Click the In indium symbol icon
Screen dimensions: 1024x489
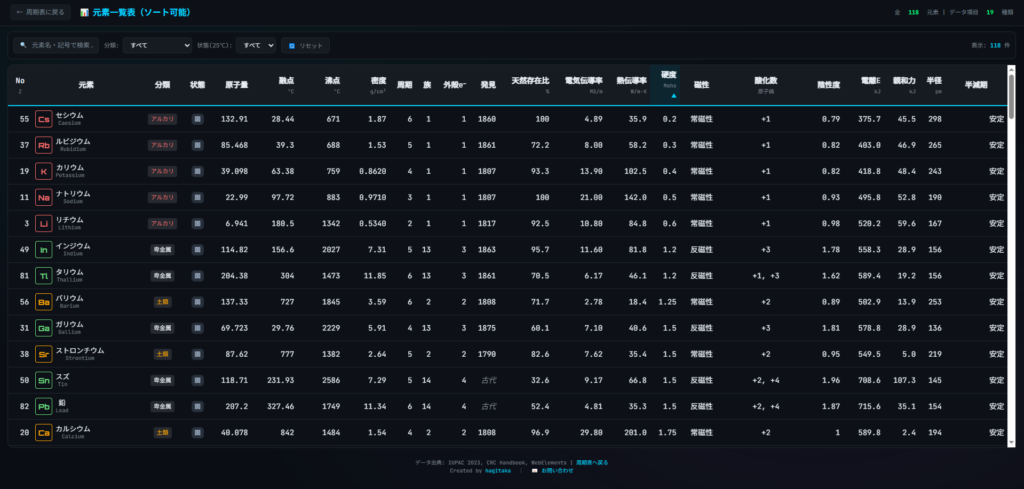click(43, 250)
